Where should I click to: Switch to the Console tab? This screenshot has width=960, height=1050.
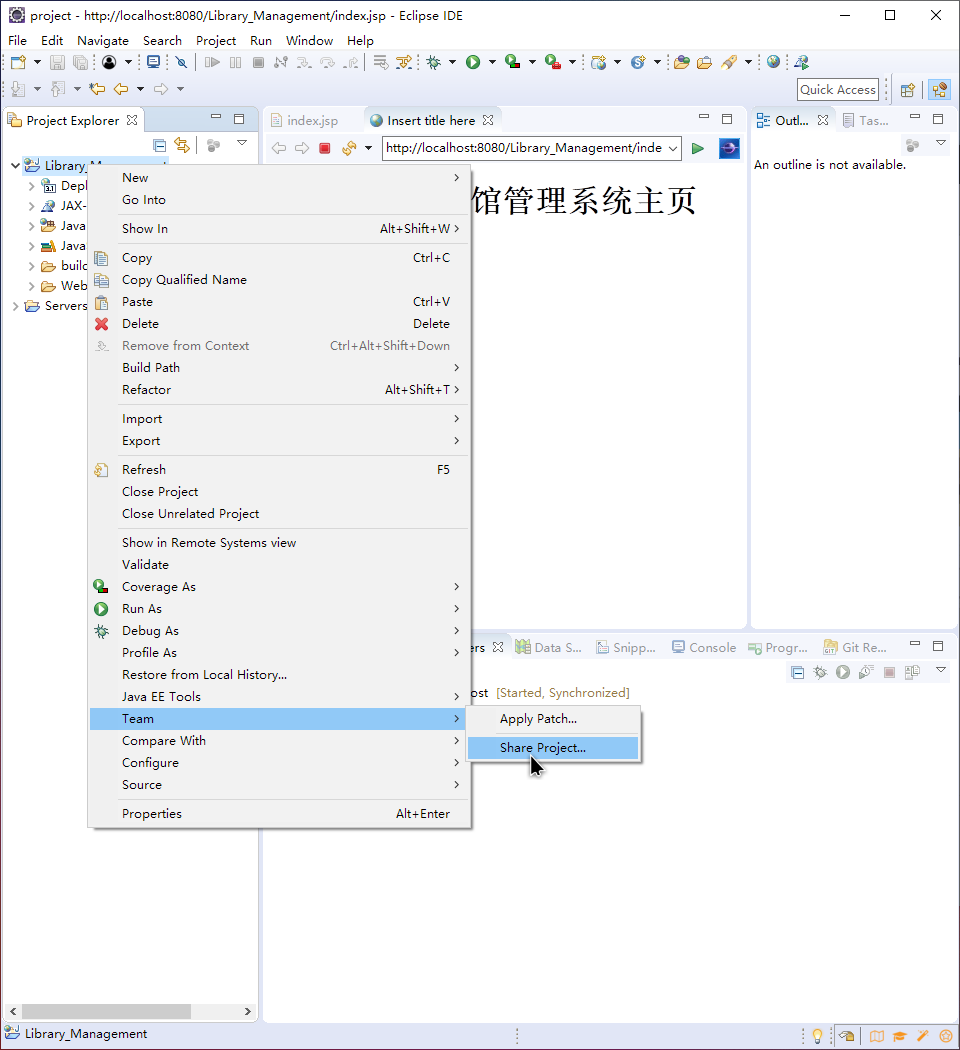(x=704, y=648)
